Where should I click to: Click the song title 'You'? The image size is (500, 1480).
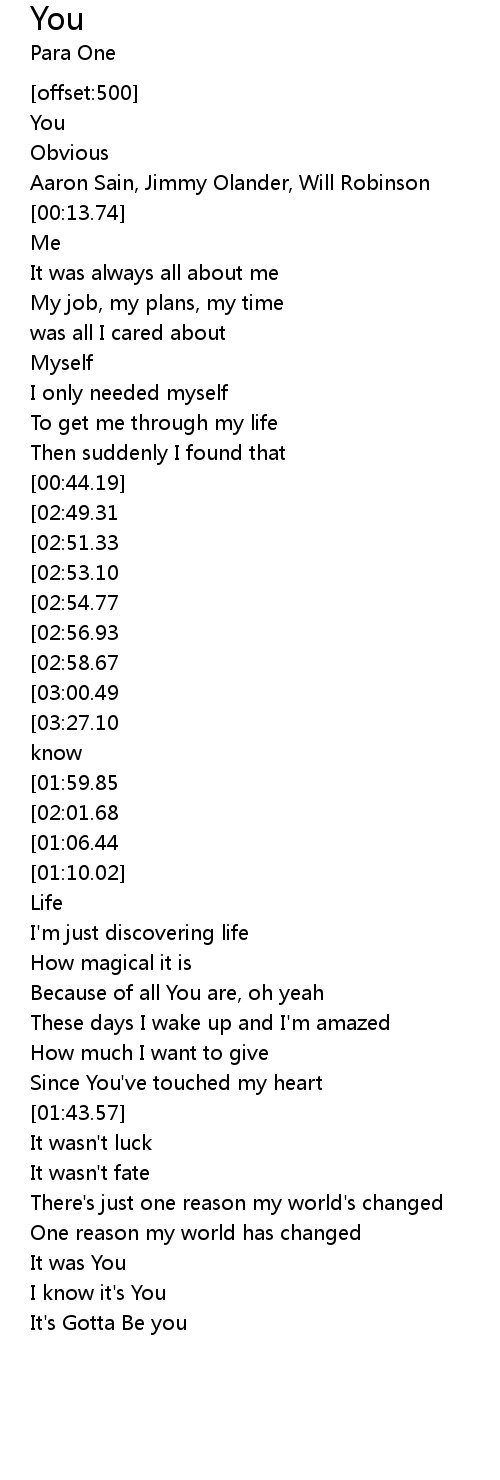(x=57, y=19)
